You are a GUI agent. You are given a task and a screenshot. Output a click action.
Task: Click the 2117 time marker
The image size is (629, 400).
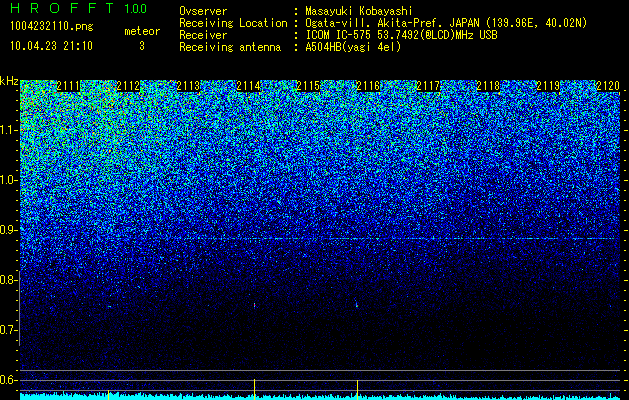428,86
